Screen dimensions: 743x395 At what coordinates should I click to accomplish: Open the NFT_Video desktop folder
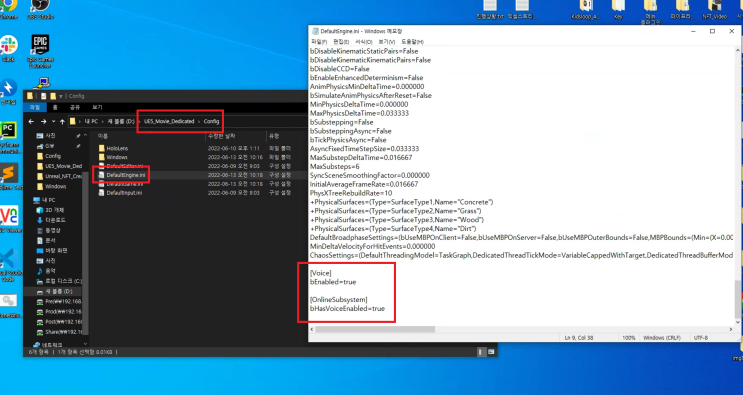[715, 9]
